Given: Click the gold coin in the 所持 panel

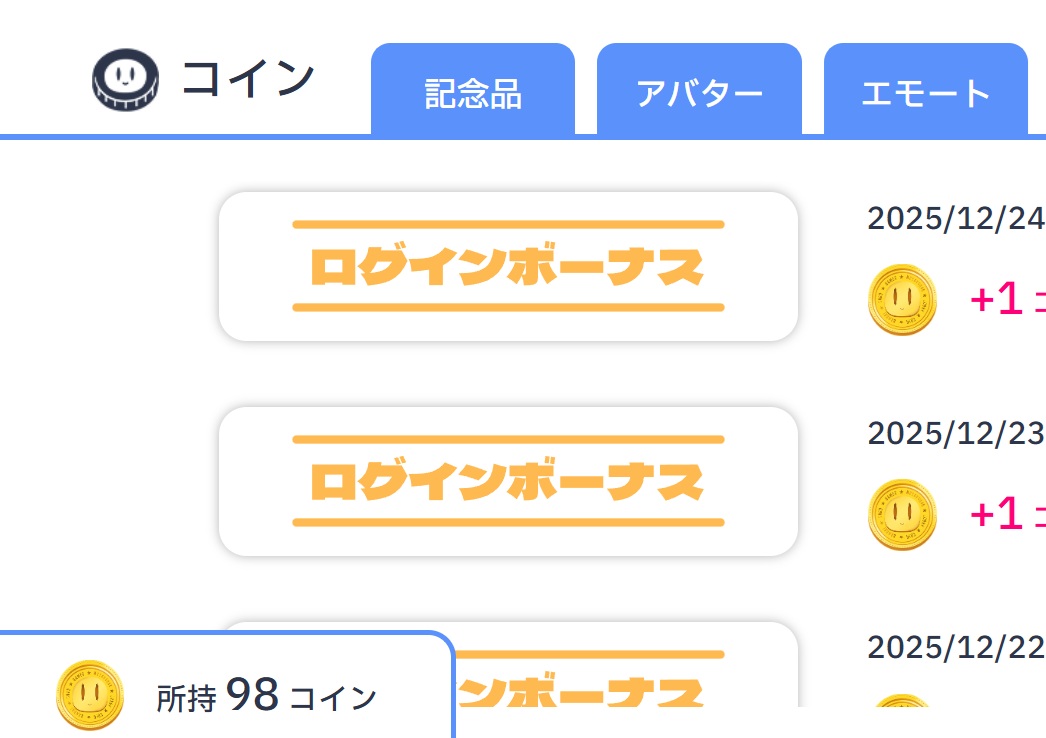Looking at the screenshot, I should pos(90,694).
